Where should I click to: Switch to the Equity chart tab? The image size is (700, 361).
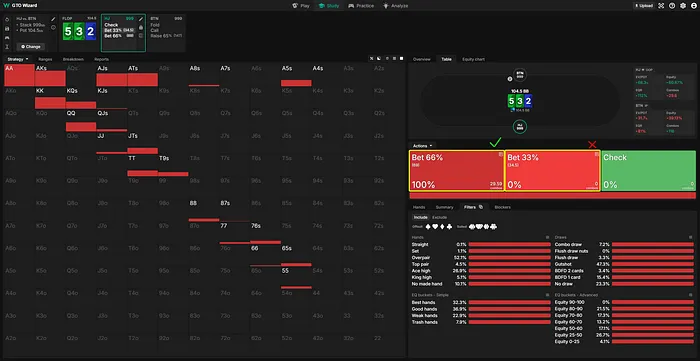coord(473,59)
